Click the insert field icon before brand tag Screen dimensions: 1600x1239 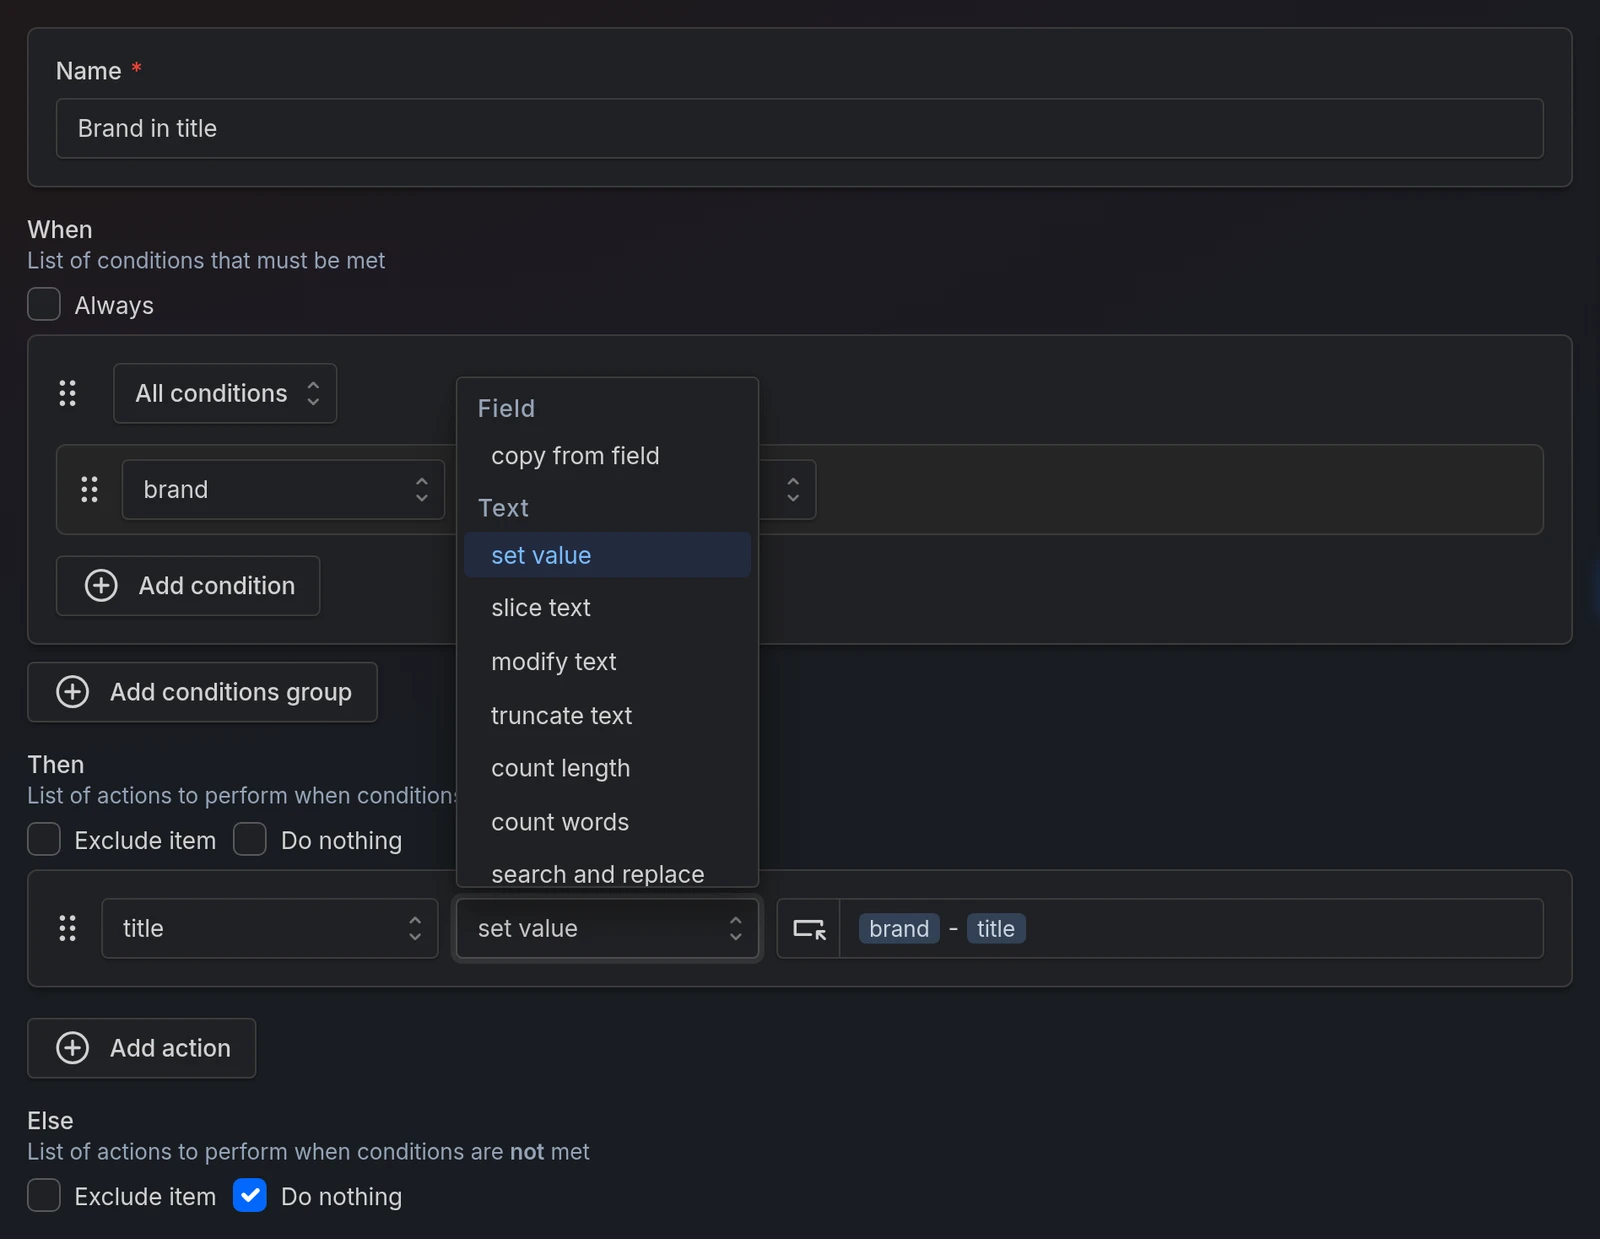tap(809, 929)
